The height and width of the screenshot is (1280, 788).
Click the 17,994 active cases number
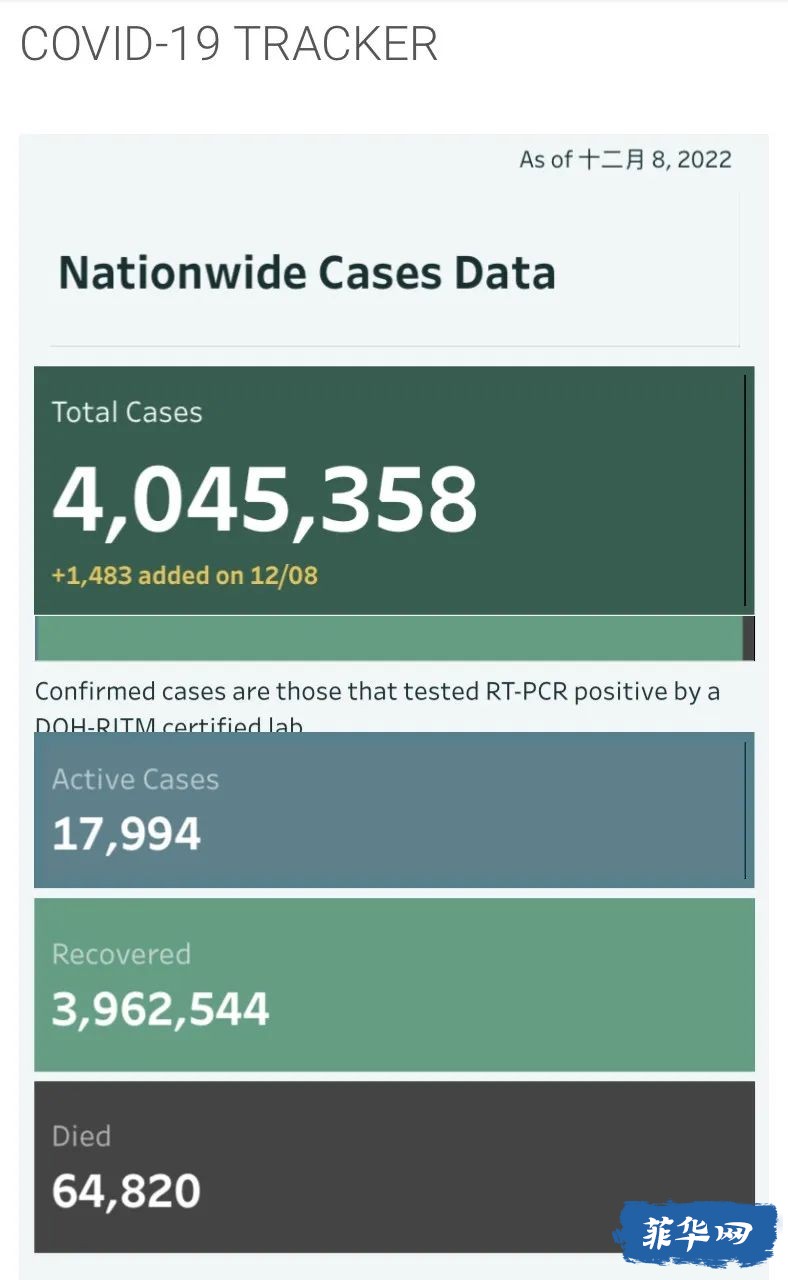click(x=127, y=834)
